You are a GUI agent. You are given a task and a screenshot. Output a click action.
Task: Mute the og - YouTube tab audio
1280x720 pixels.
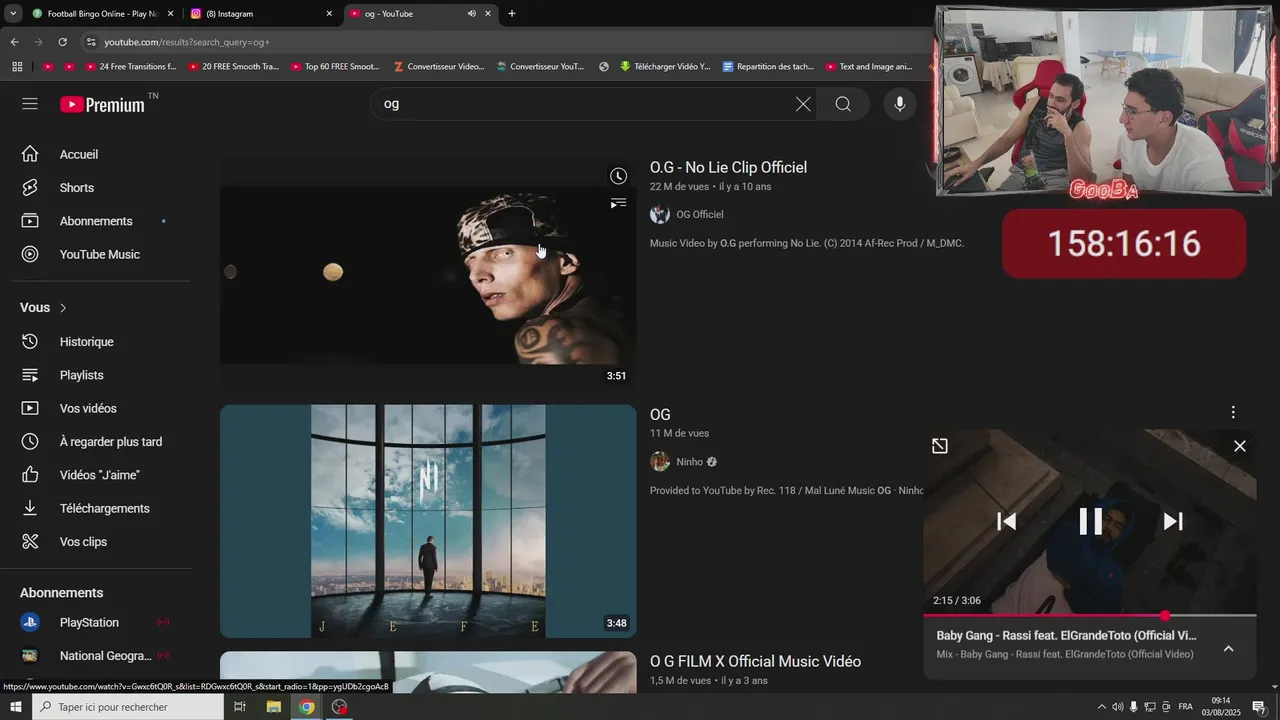(x=471, y=14)
